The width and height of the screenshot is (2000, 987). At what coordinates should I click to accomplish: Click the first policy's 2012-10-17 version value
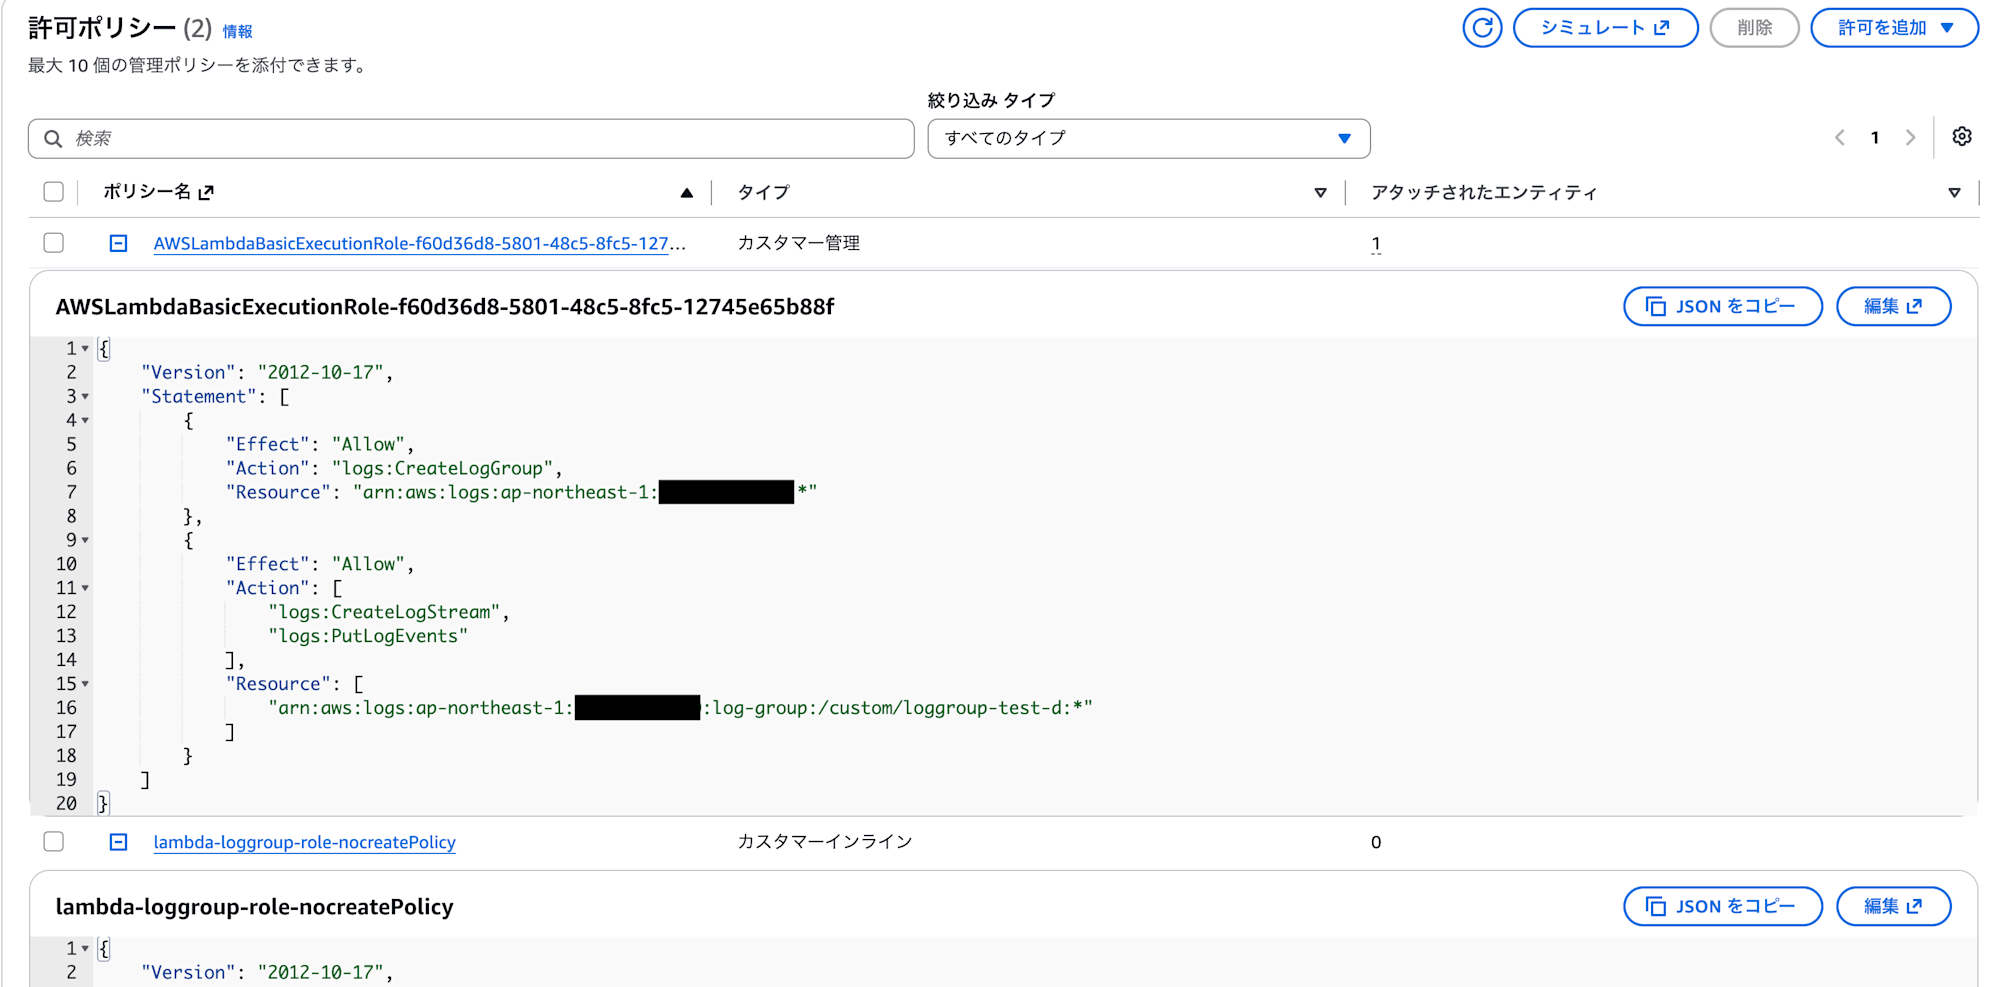click(320, 372)
